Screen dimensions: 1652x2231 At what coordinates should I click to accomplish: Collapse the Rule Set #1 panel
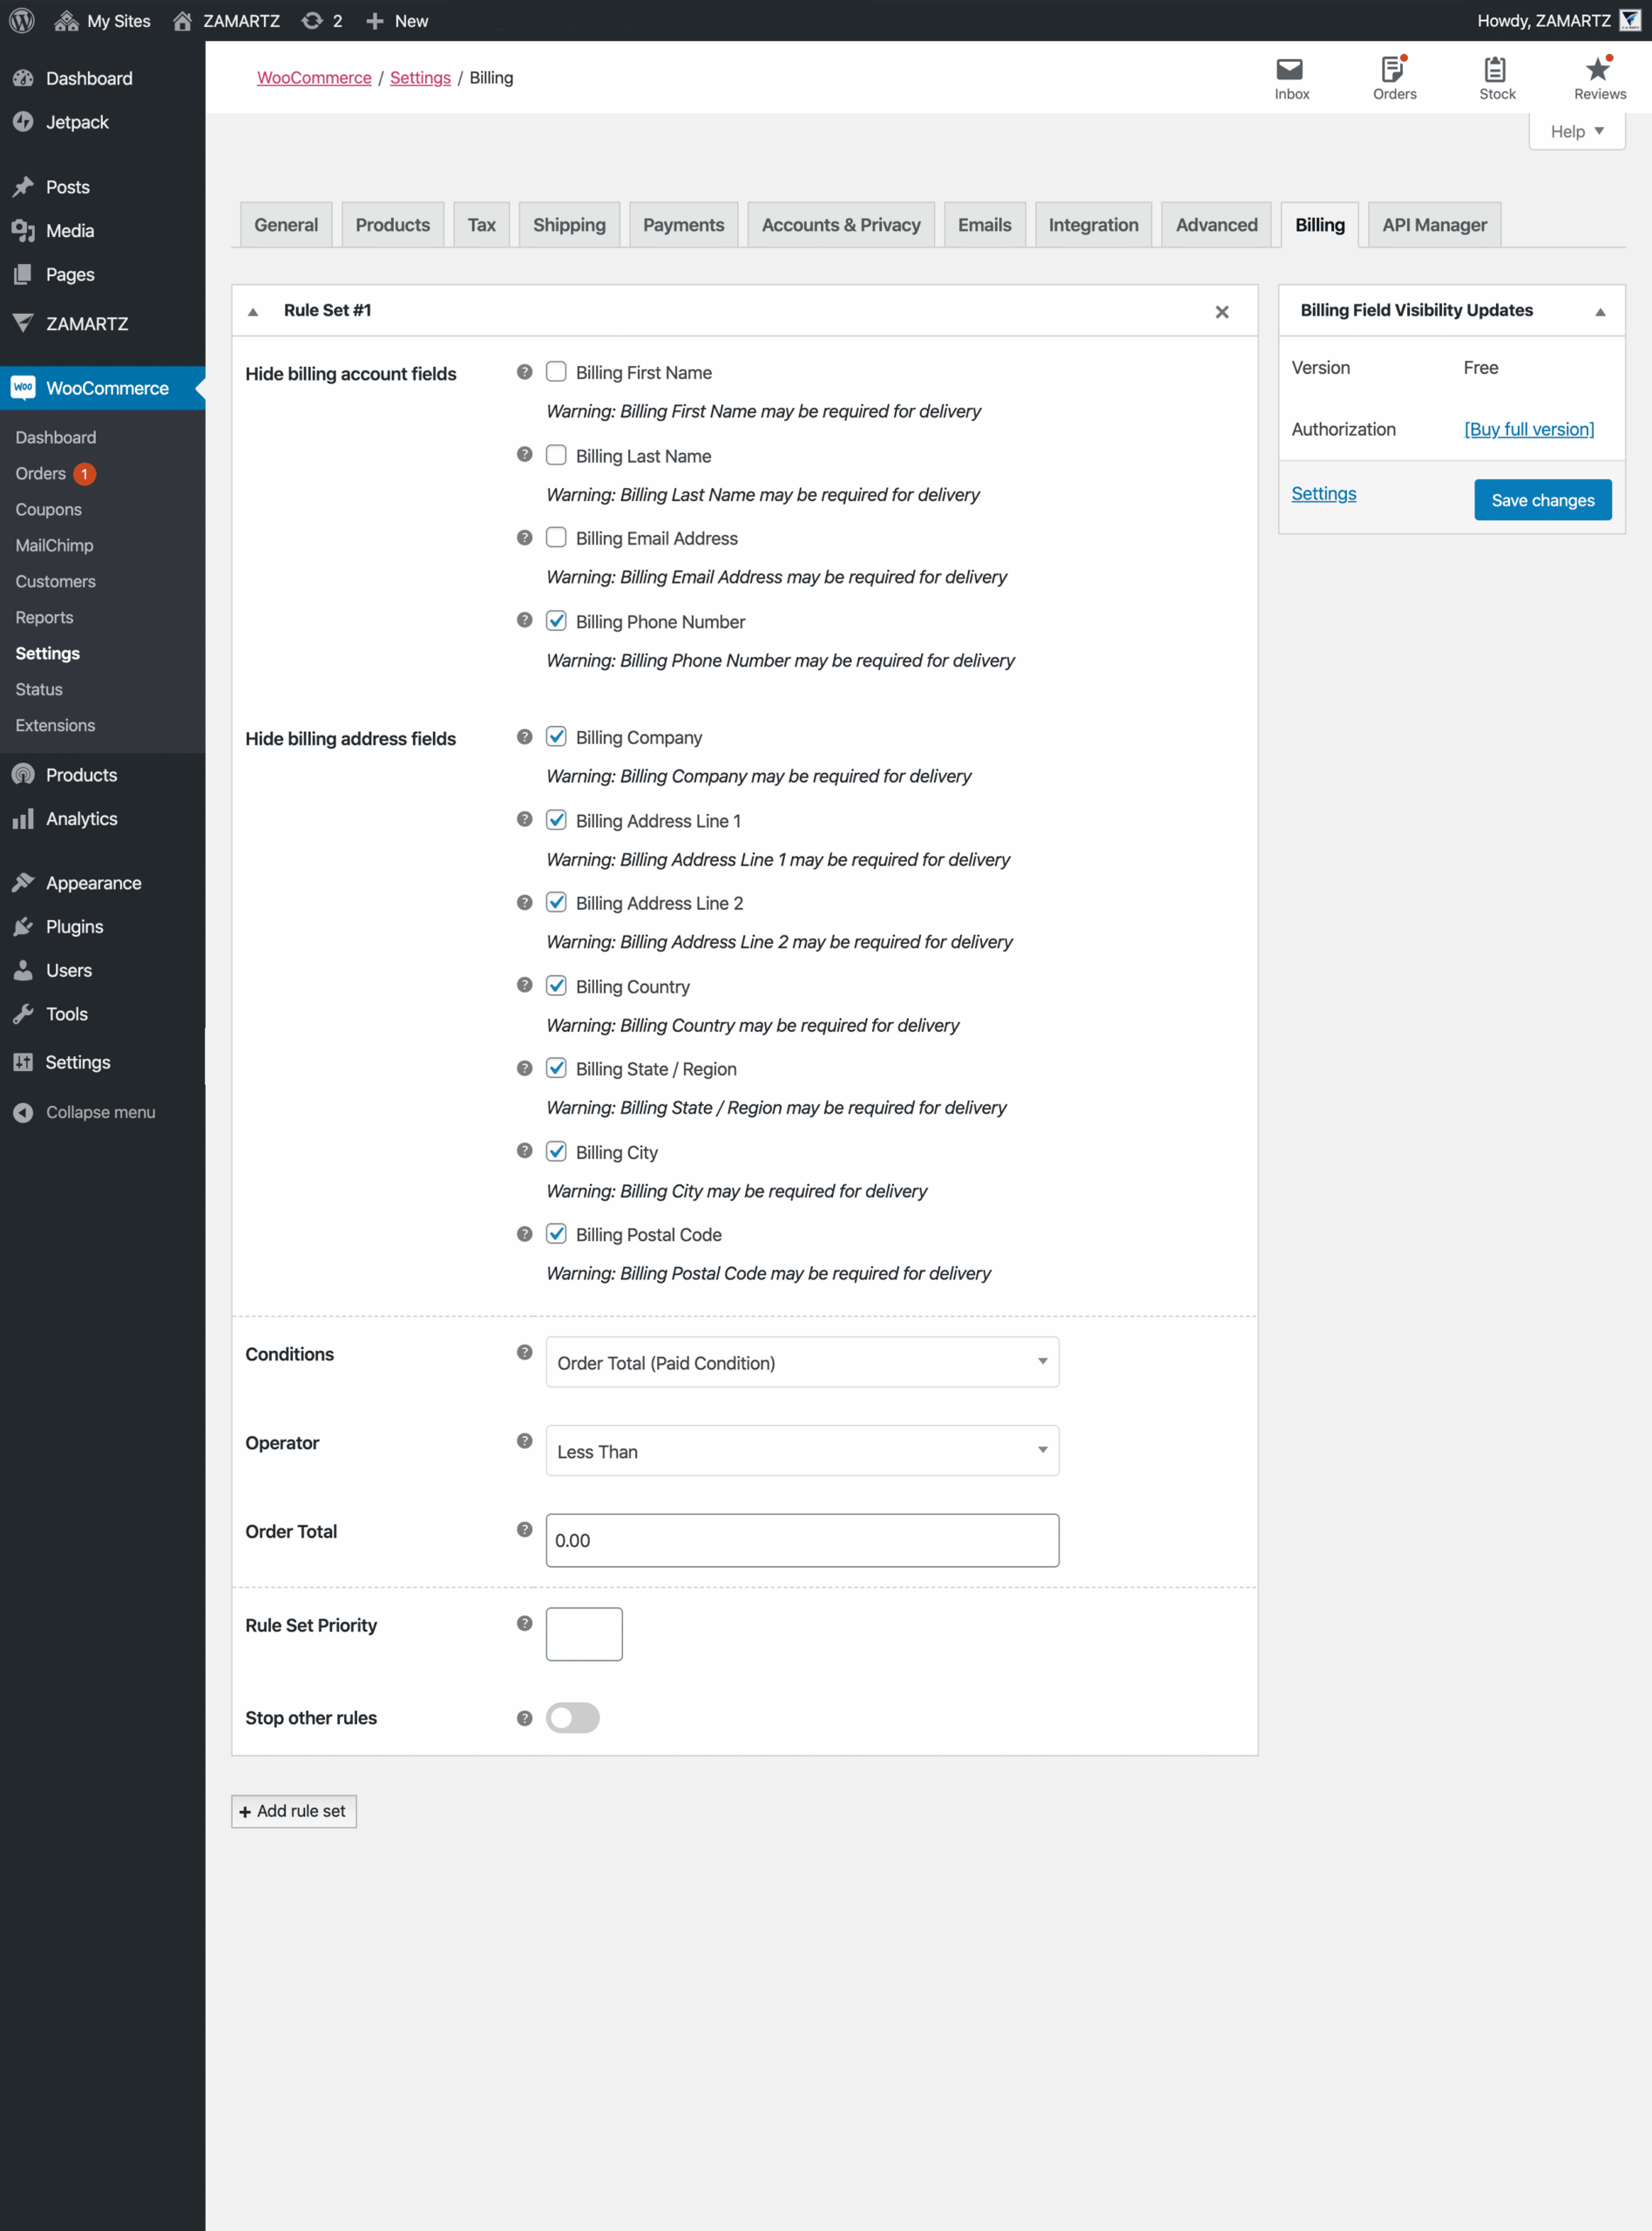pos(253,310)
